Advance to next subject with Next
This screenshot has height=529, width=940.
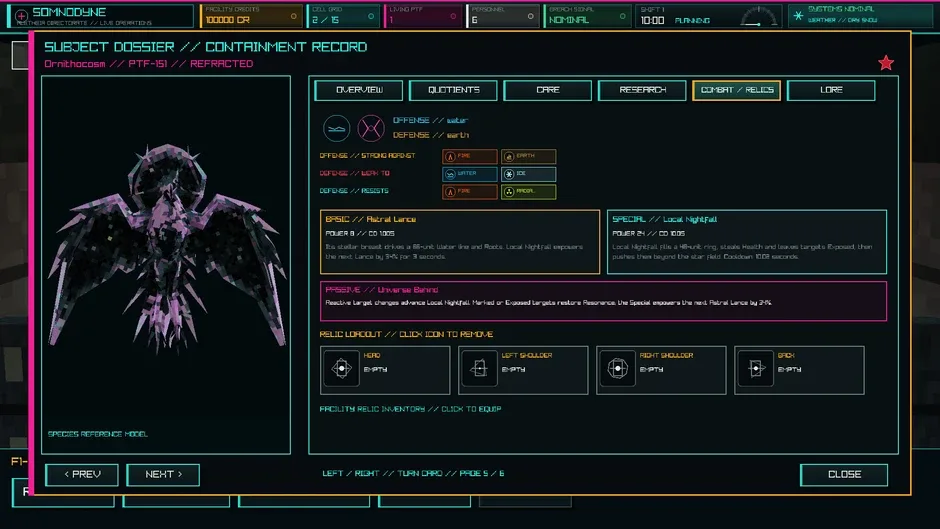point(163,474)
